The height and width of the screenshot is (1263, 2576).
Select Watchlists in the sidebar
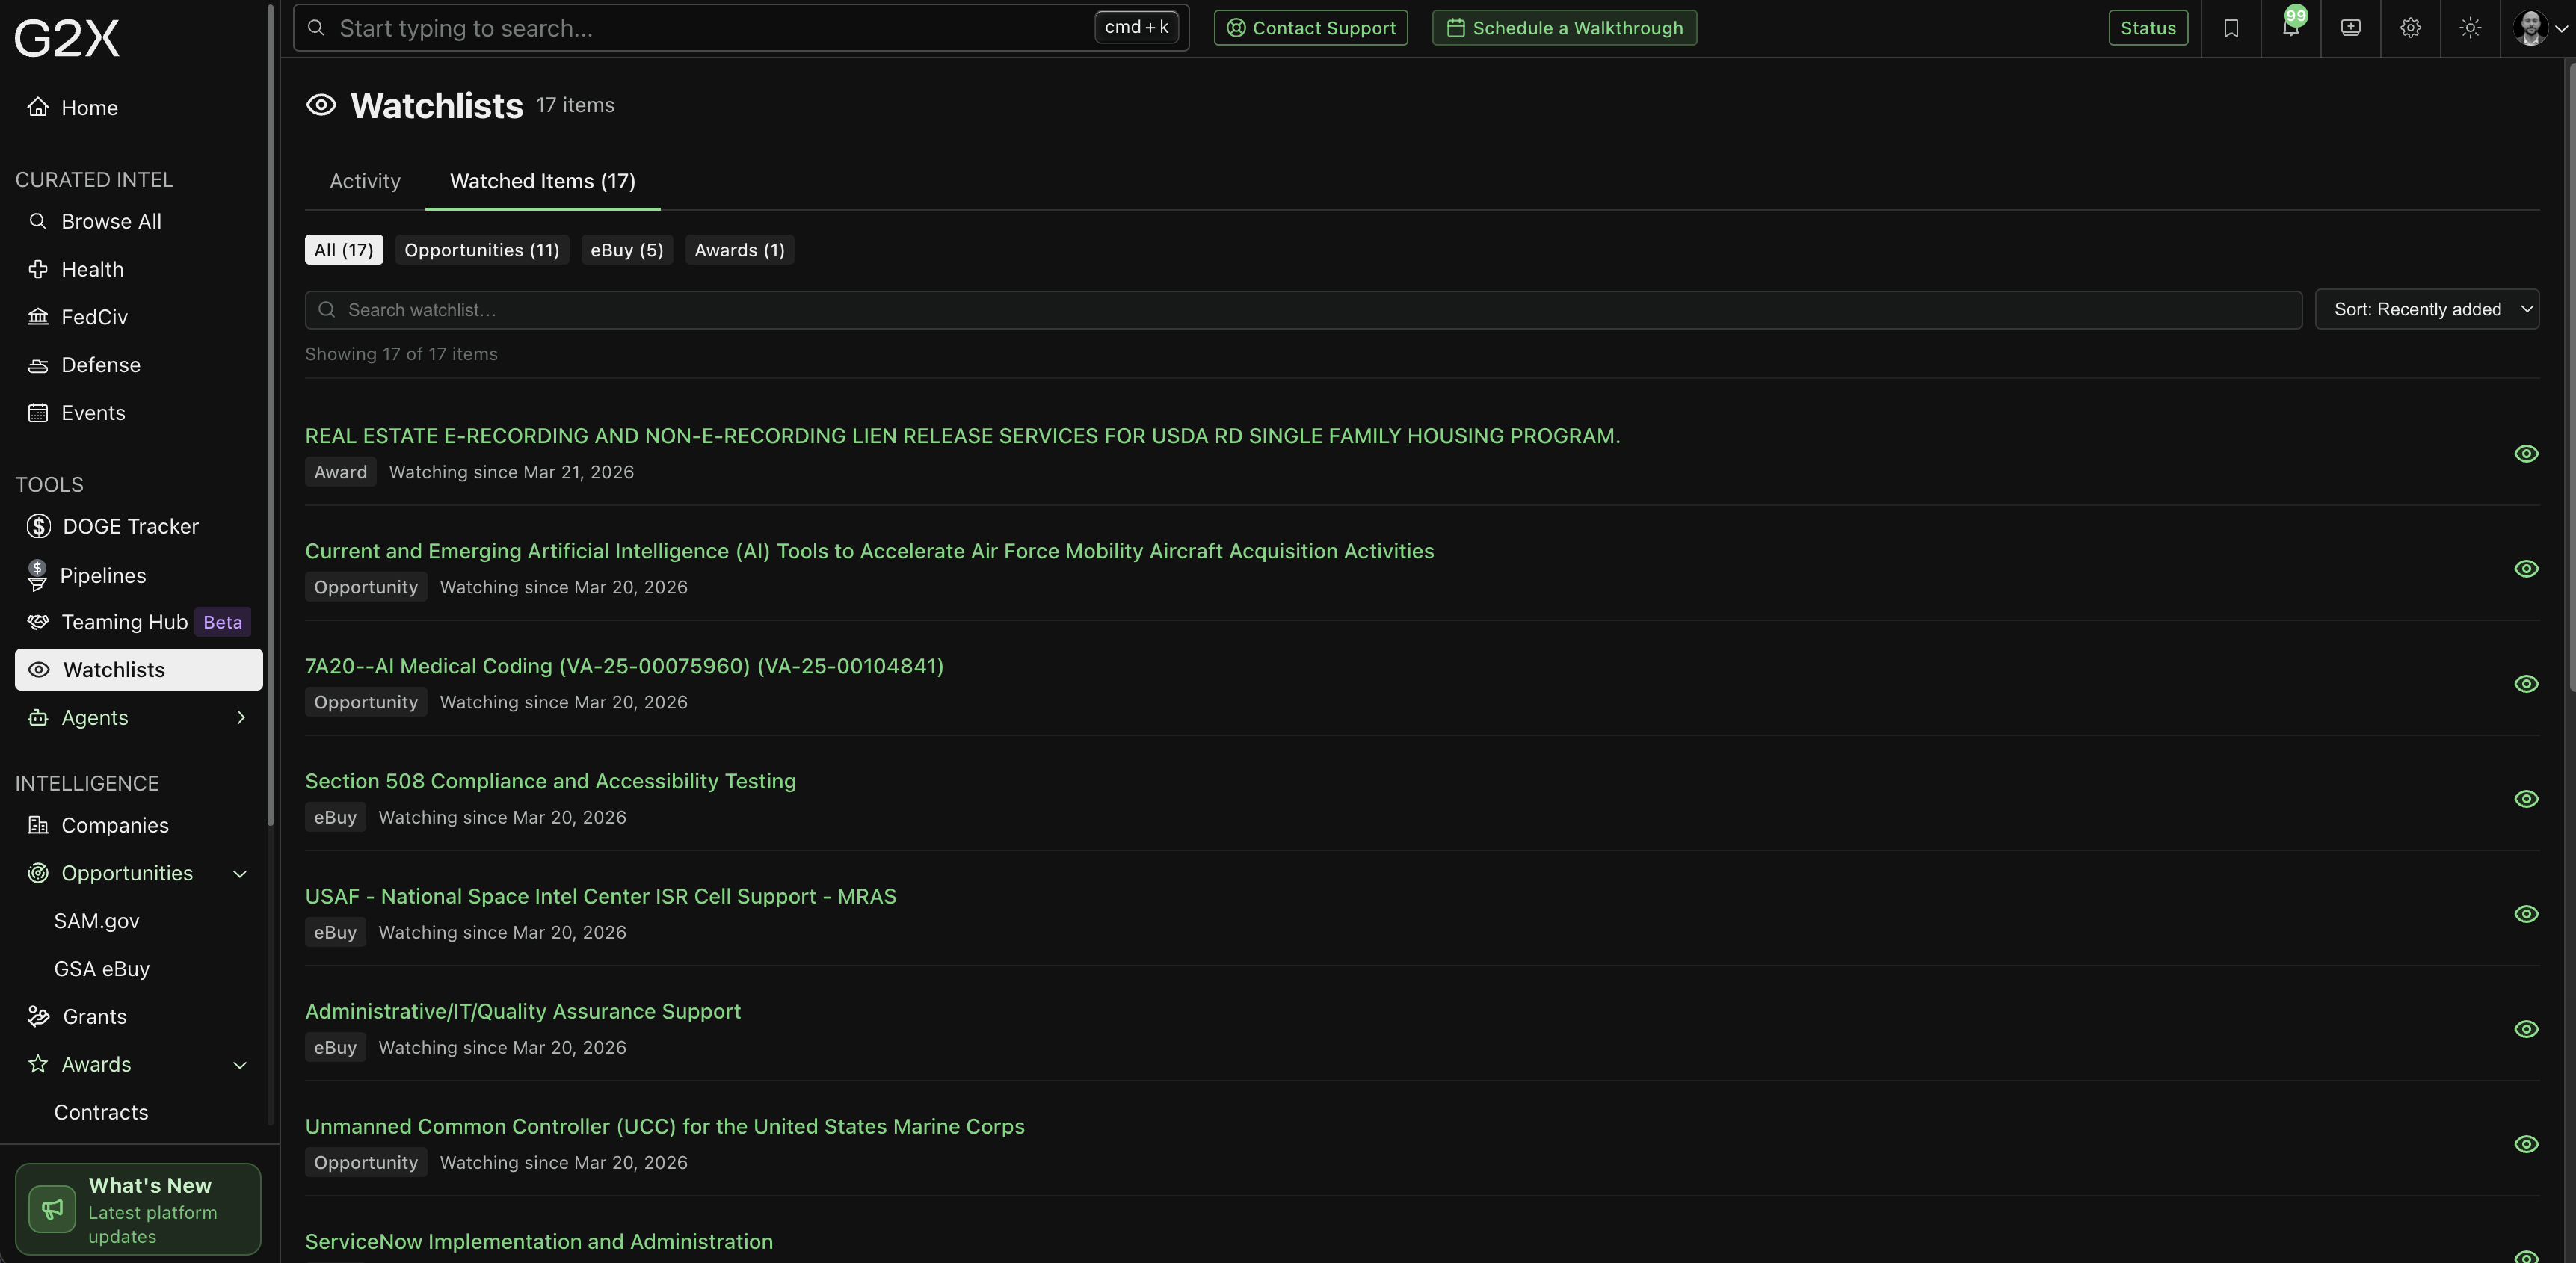coord(138,670)
